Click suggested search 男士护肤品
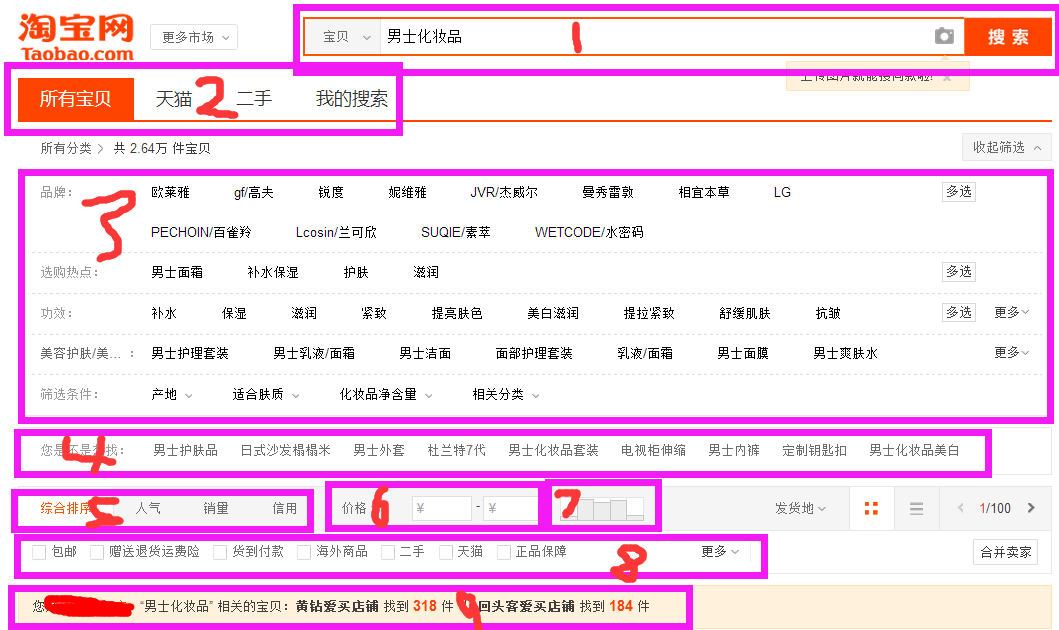 186,450
